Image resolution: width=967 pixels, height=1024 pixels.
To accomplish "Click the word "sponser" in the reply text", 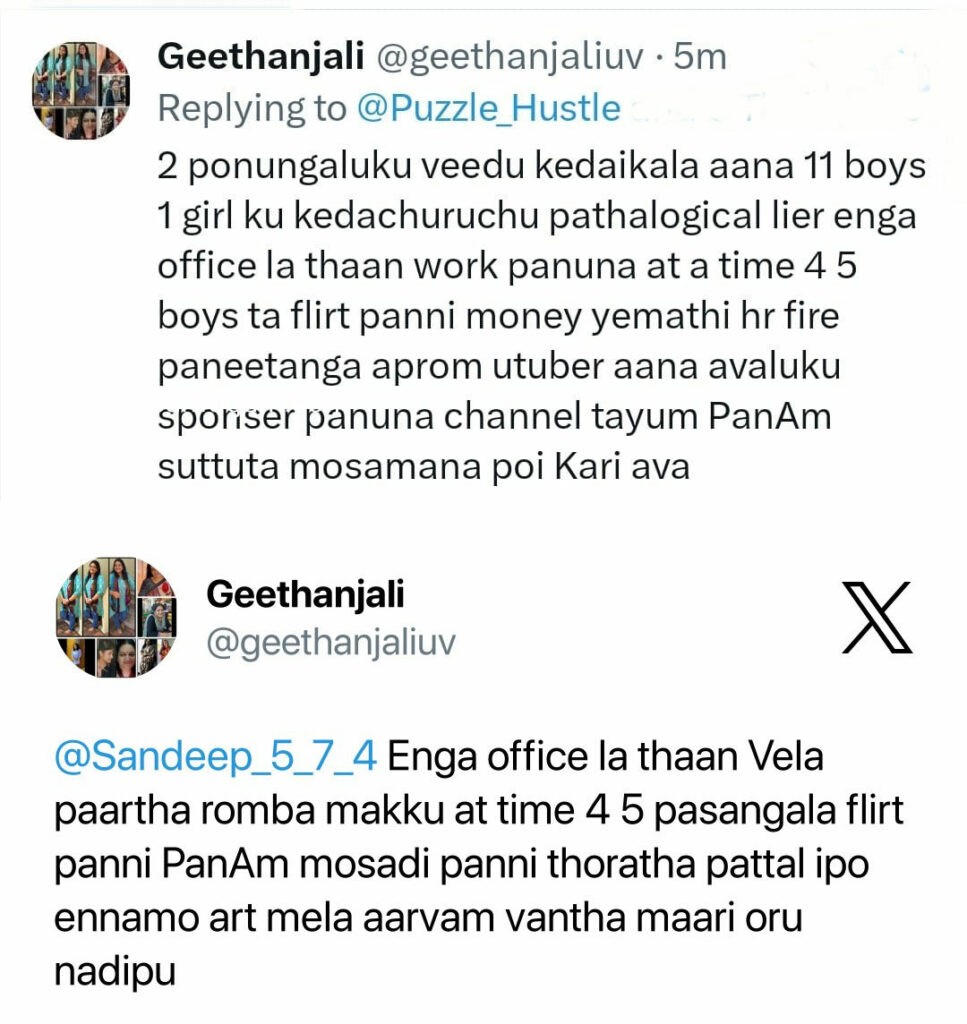I will (x=225, y=417).
